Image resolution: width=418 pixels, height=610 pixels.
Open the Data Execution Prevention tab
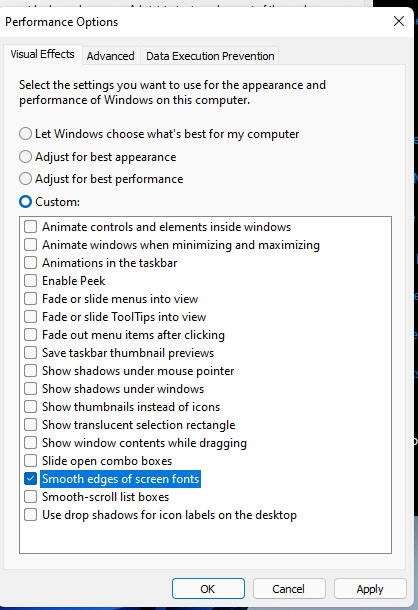point(210,56)
